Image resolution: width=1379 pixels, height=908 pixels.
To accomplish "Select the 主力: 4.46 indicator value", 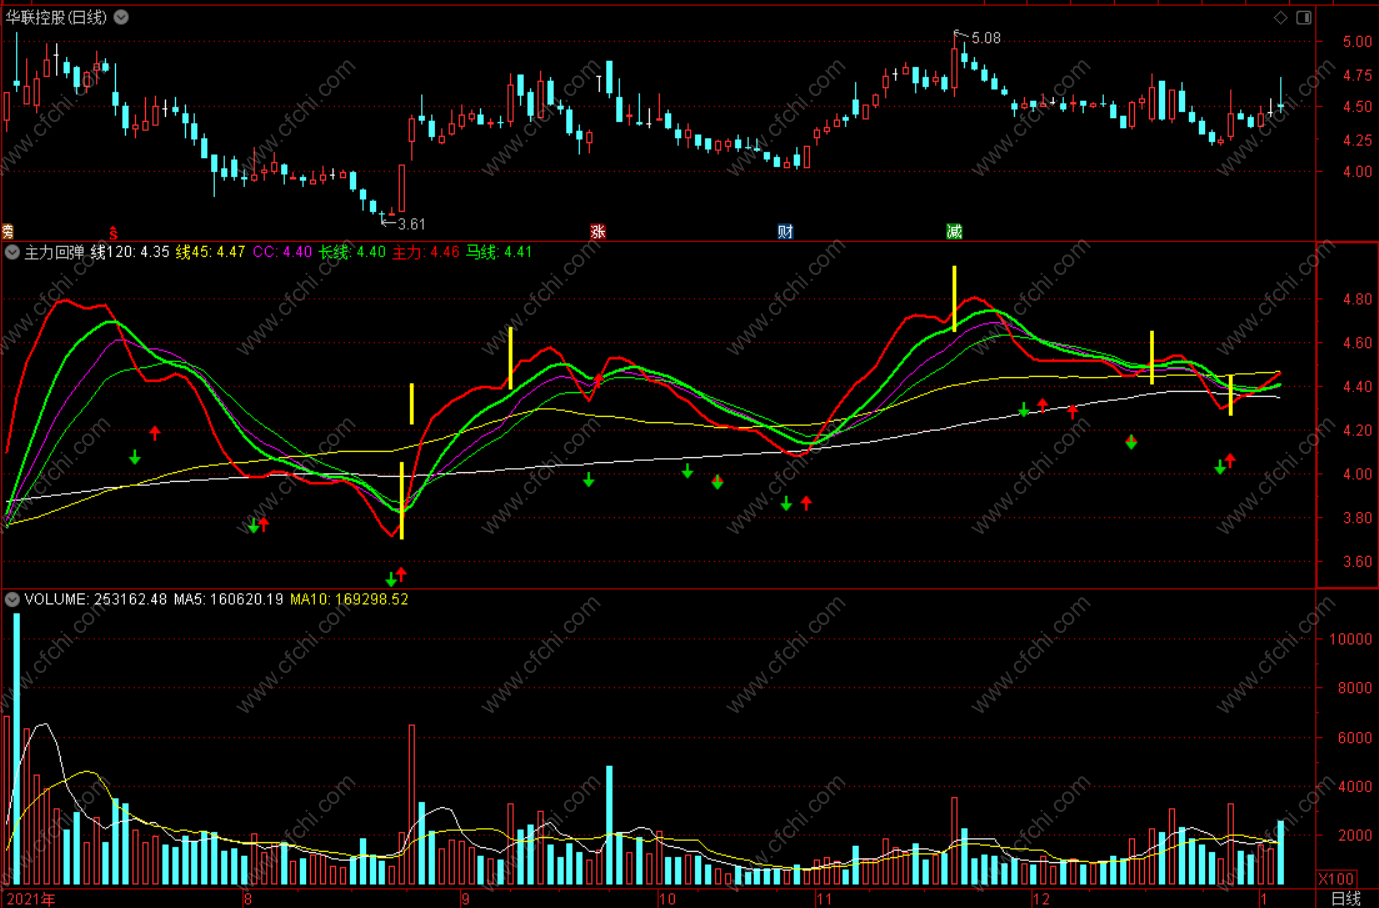I will tap(426, 252).
